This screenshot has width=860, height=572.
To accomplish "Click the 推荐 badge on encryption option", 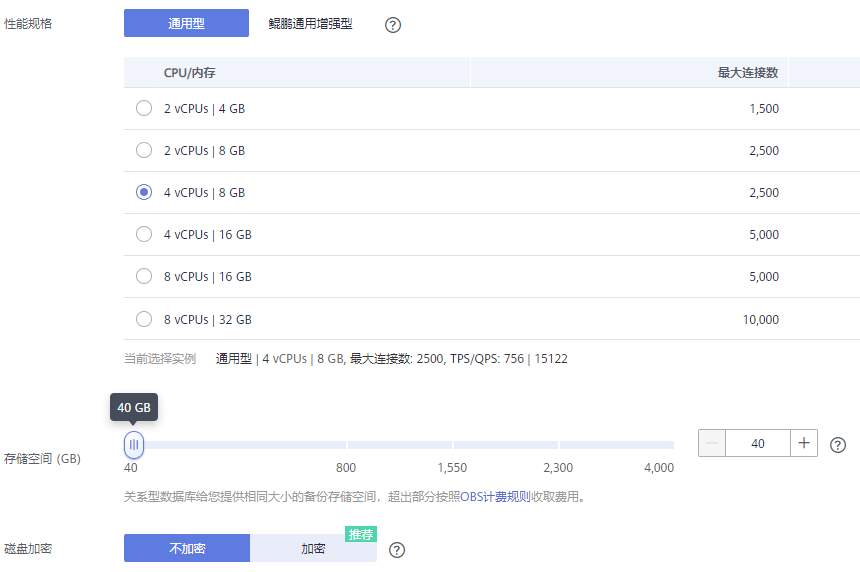I will coord(361,534).
